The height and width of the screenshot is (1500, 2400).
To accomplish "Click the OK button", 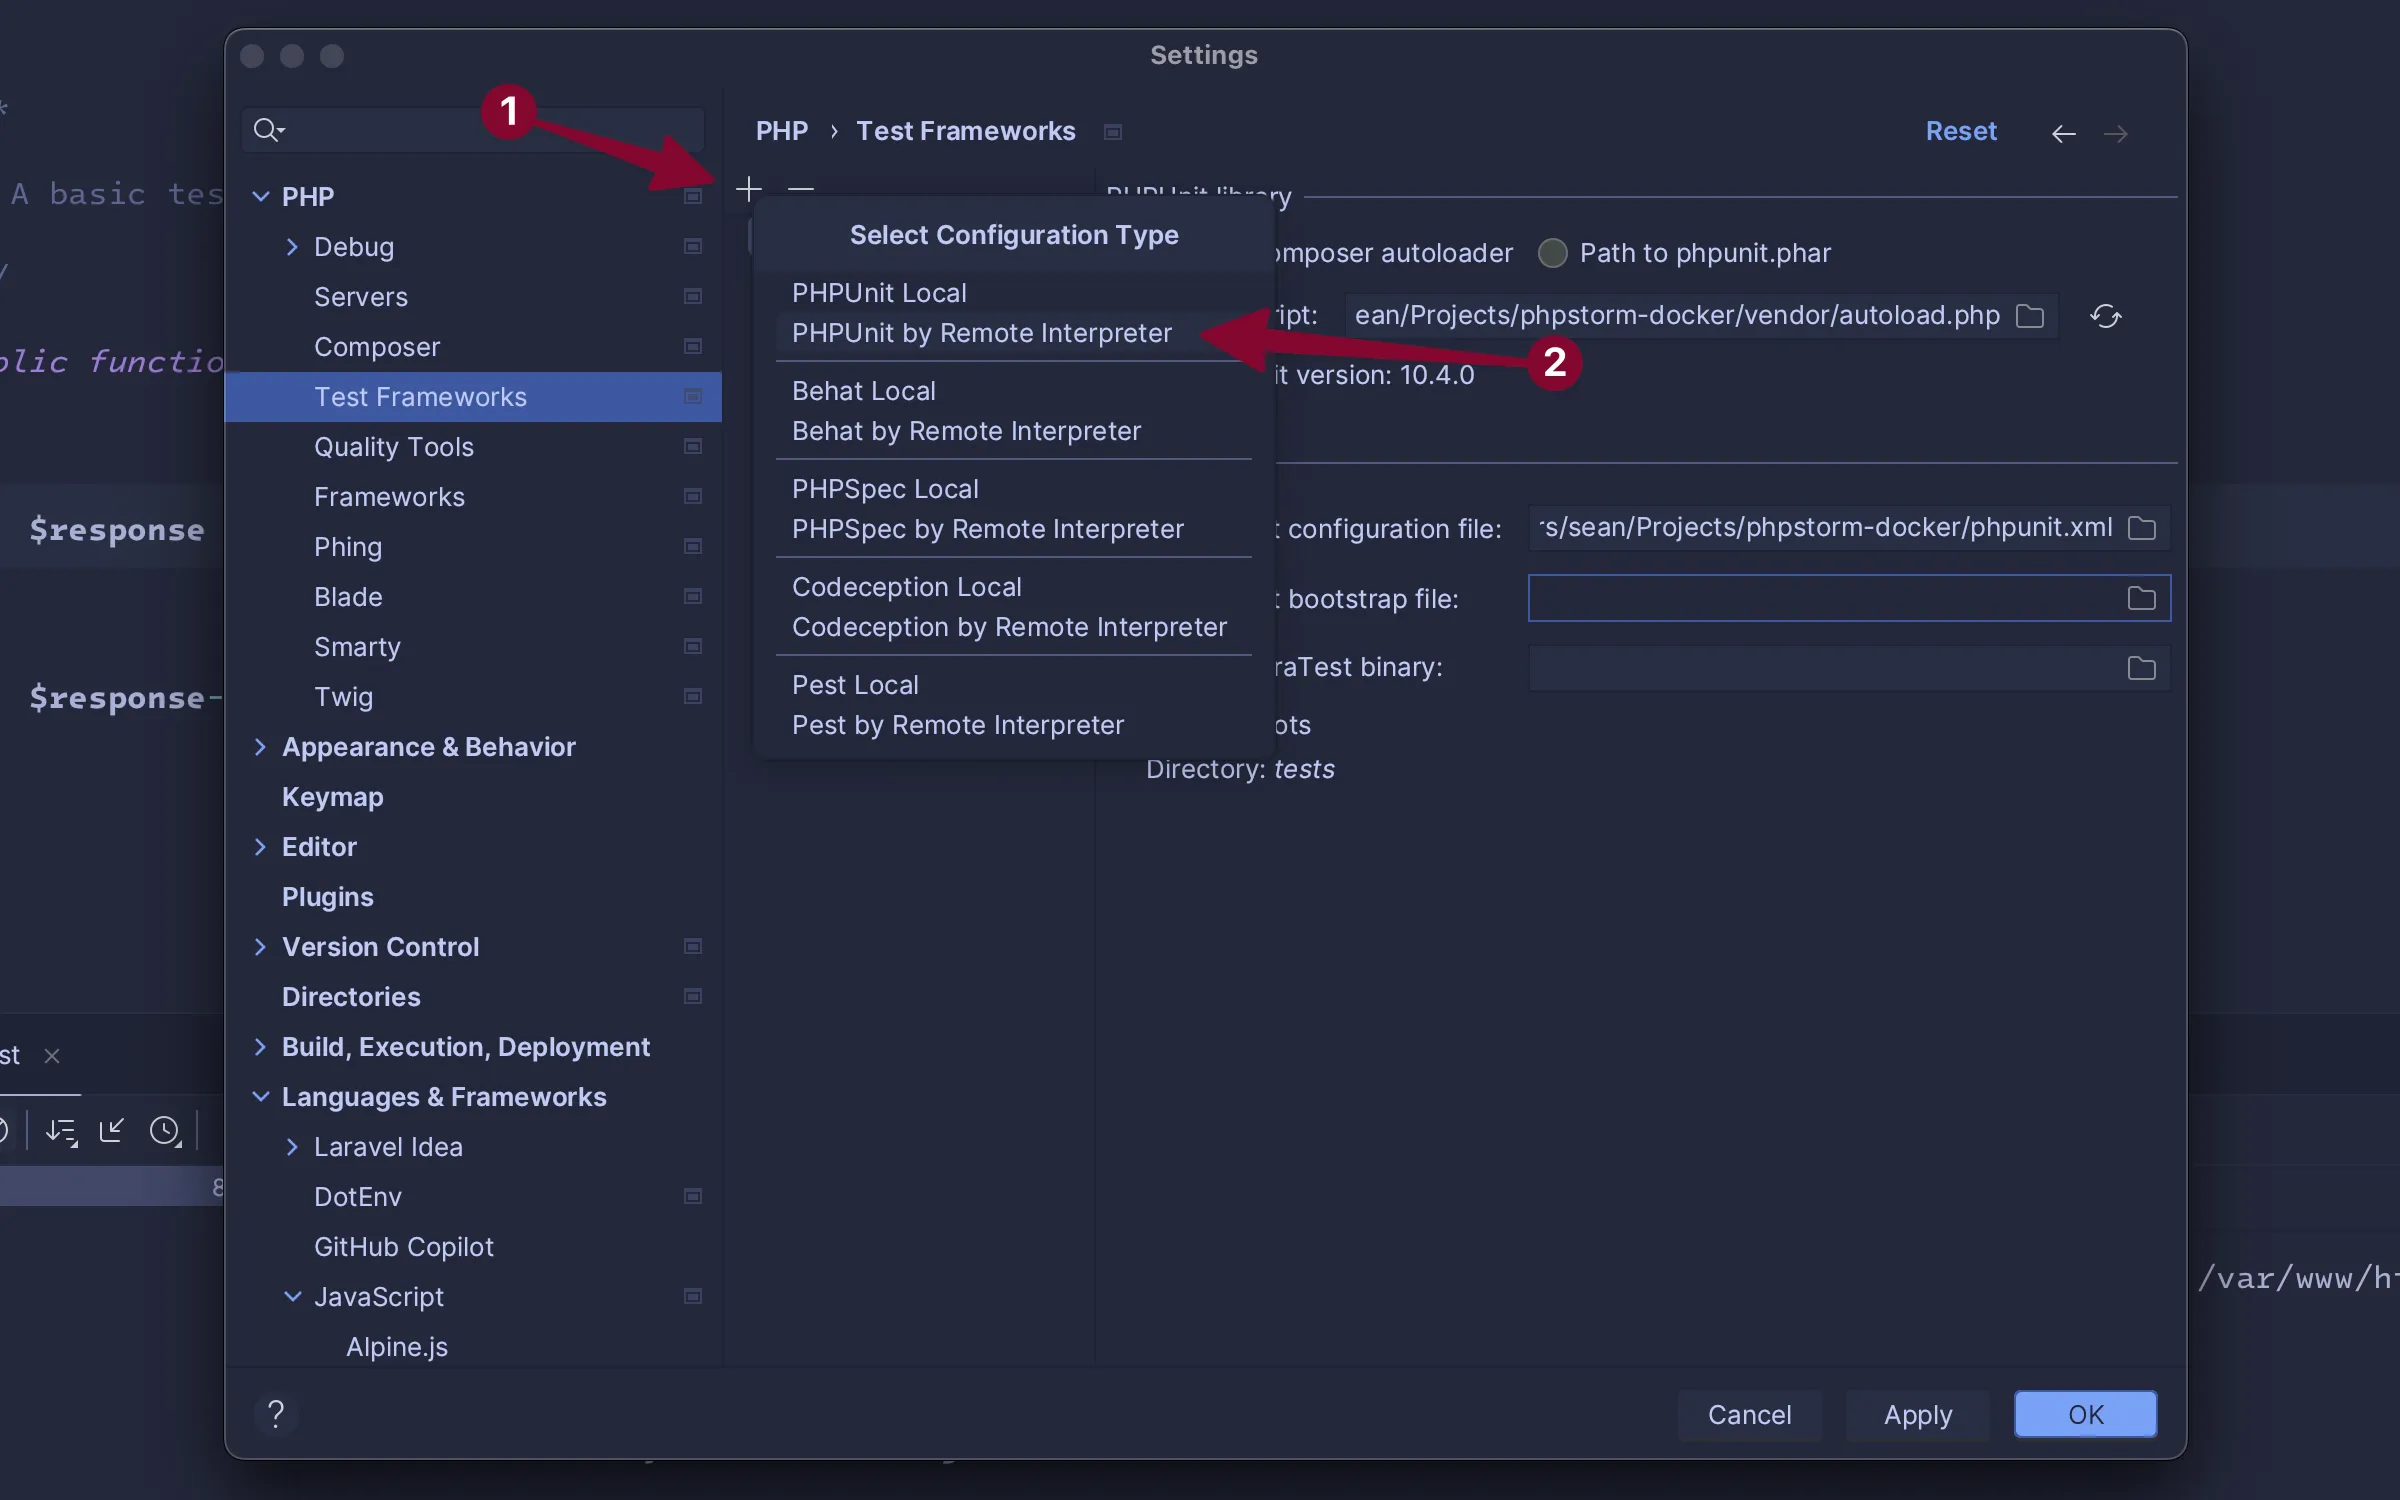I will 2085,1414.
